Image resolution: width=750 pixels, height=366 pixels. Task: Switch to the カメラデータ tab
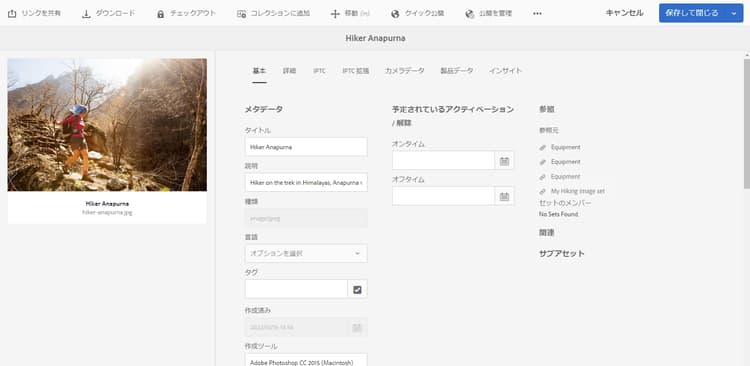(x=404, y=71)
